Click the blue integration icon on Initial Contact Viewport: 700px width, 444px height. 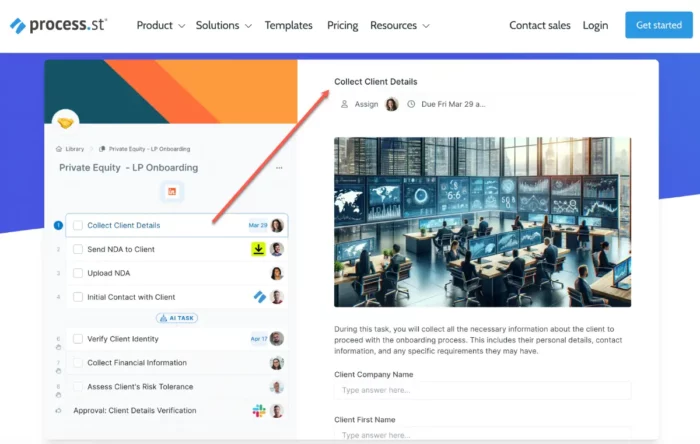[x=258, y=297]
